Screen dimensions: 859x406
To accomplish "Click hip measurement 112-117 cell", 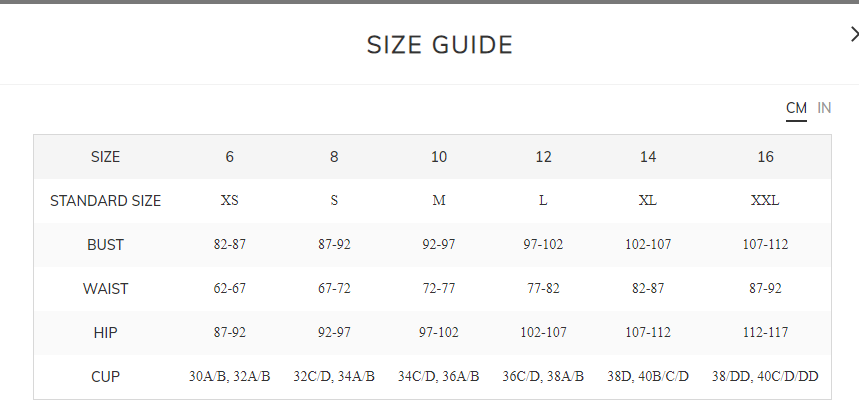I will click(x=765, y=333).
